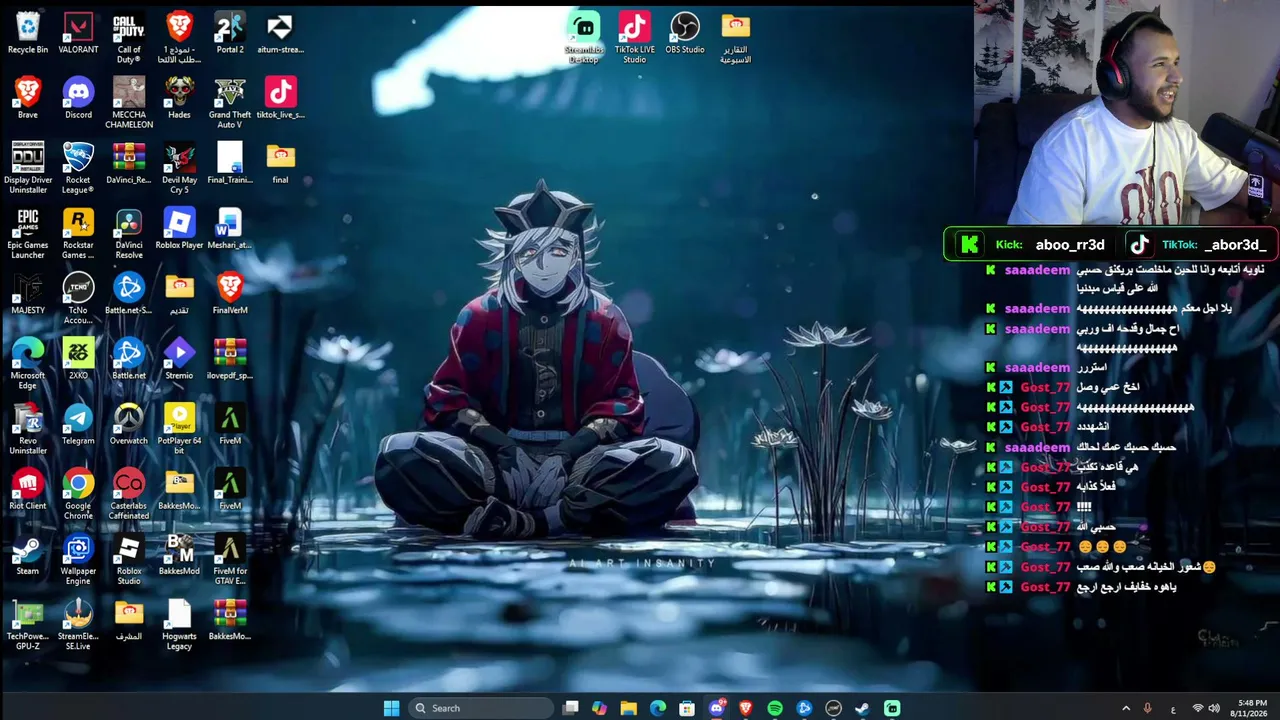This screenshot has height=720, width=1280.
Task: Select the تقديم folder on desktop
Action: coord(179,293)
